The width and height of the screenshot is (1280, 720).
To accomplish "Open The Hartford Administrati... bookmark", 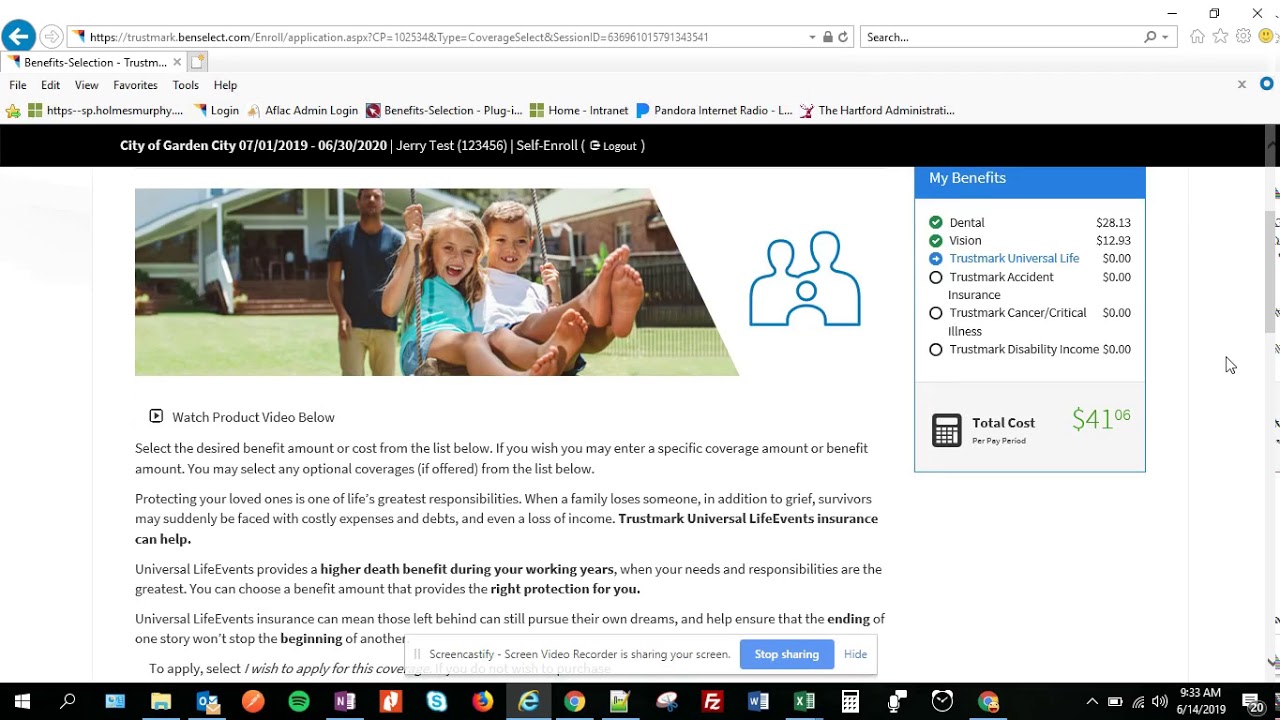I will (x=877, y=111).
